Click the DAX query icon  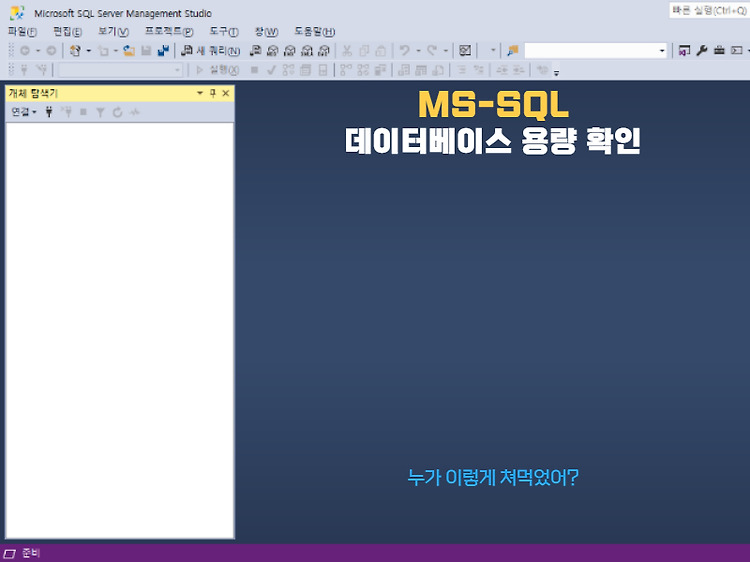pyautogui.click(x=324, y=50)
